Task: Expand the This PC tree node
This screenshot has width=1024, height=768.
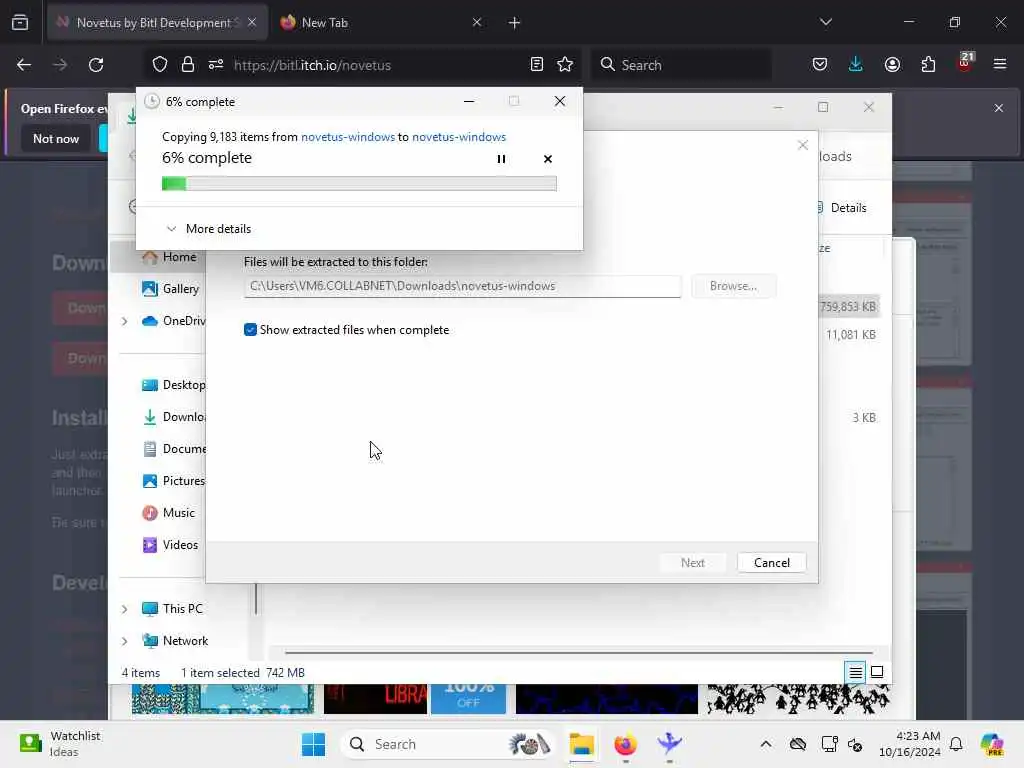Action: point(125,609)
